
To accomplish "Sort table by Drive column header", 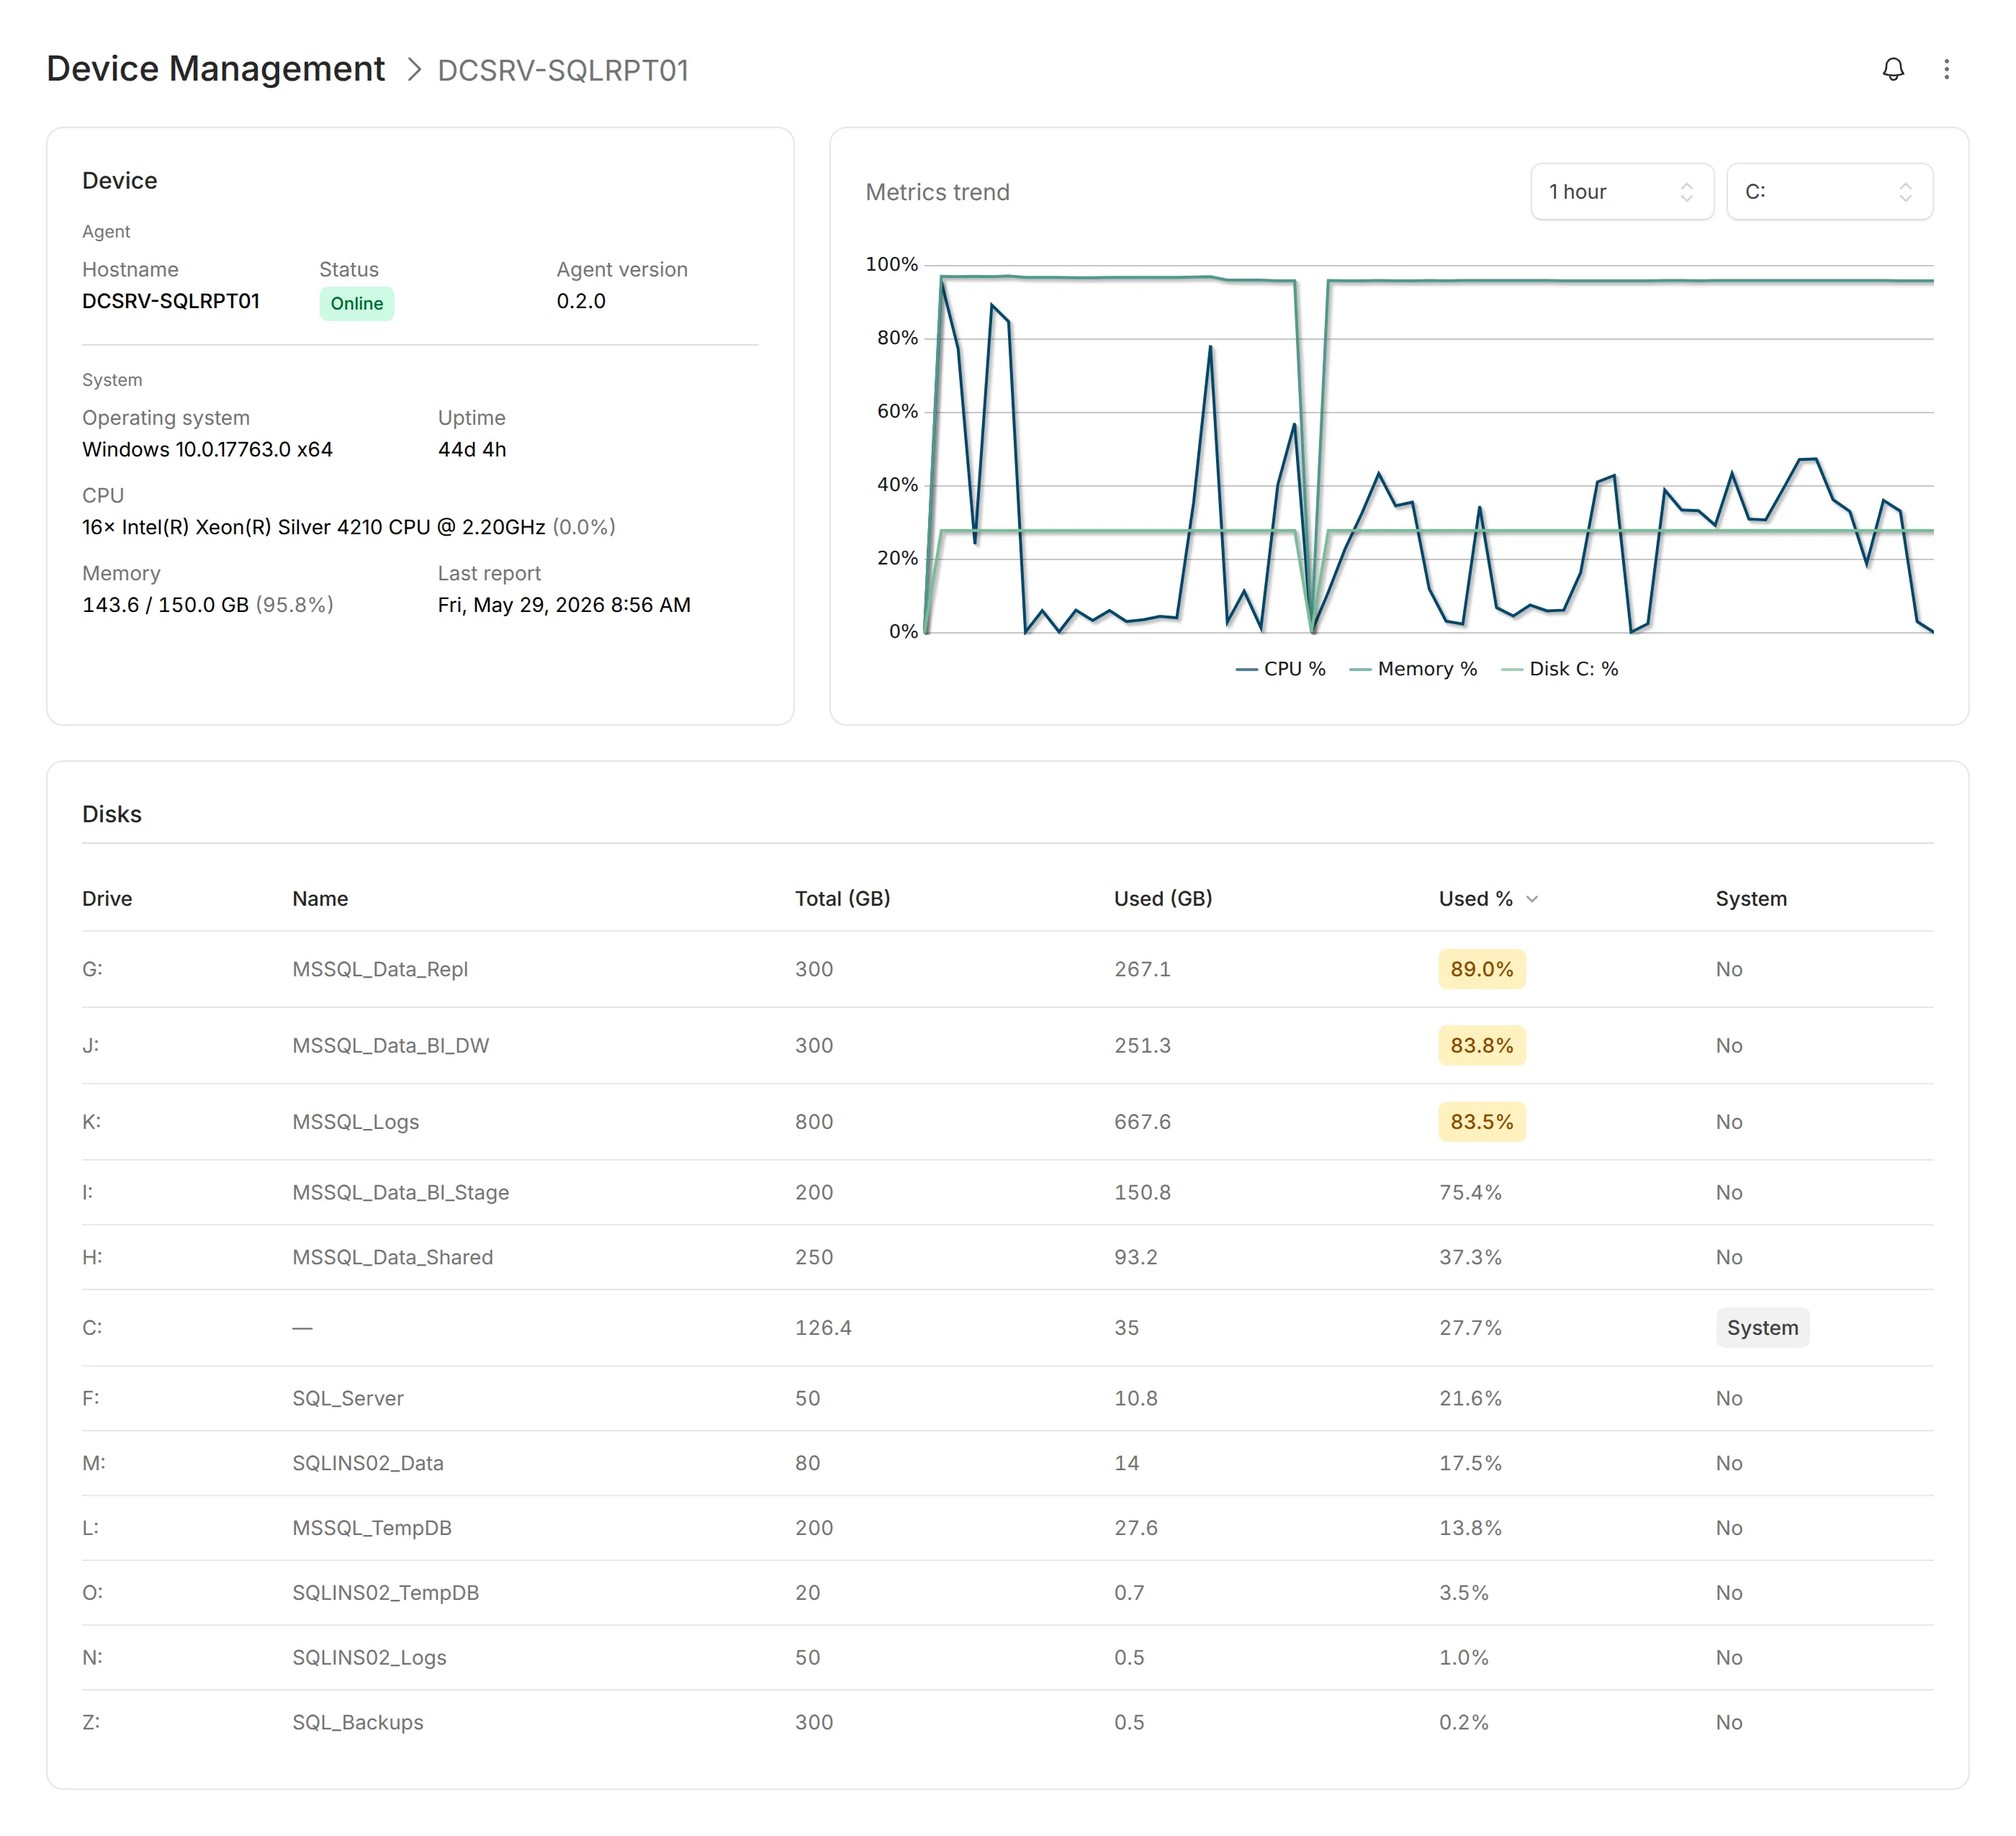I will (x=107, y=899).
